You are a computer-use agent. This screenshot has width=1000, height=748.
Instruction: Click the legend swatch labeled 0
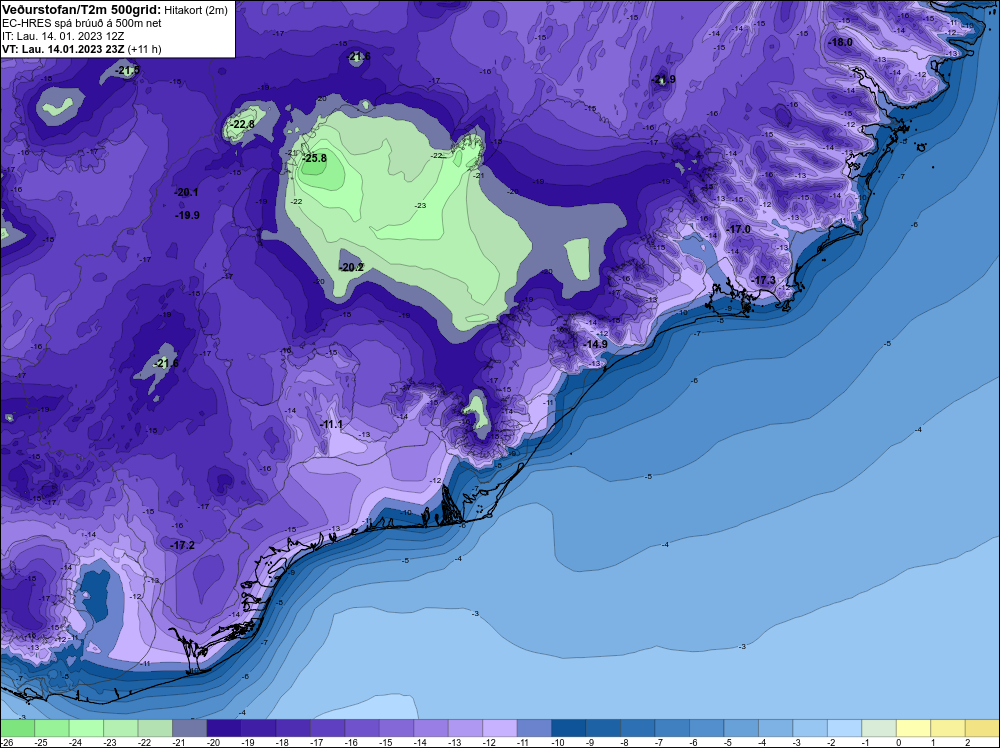pyautogui.click(x=913, y=728)
